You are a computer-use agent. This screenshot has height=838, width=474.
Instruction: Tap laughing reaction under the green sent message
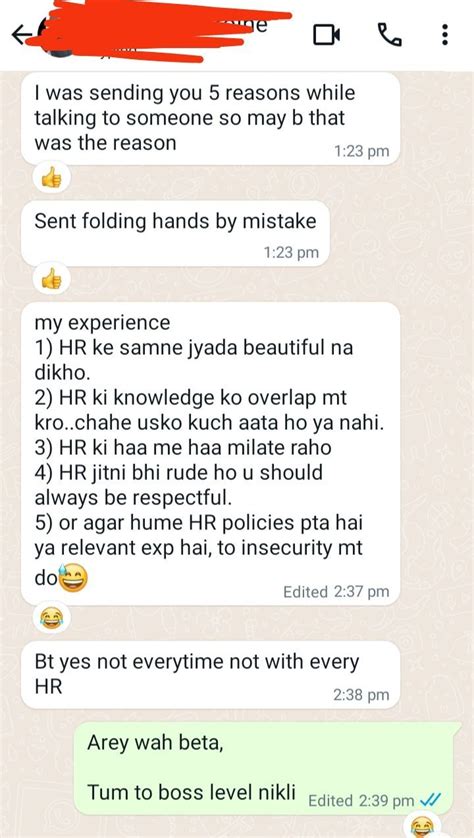[423, 826]
